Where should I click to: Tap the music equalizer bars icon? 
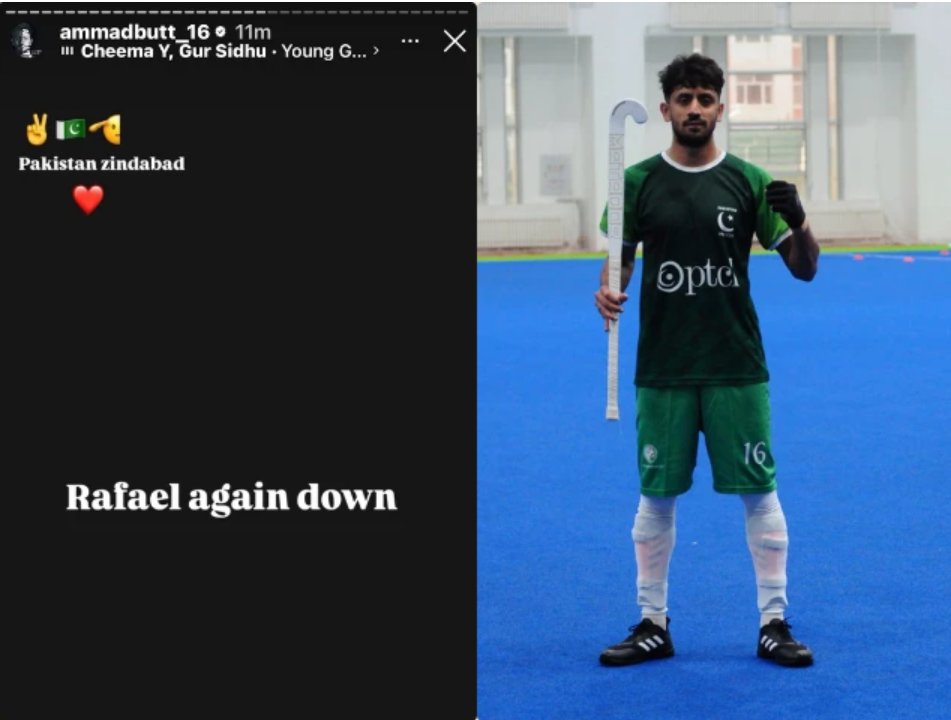coord(67,52)
